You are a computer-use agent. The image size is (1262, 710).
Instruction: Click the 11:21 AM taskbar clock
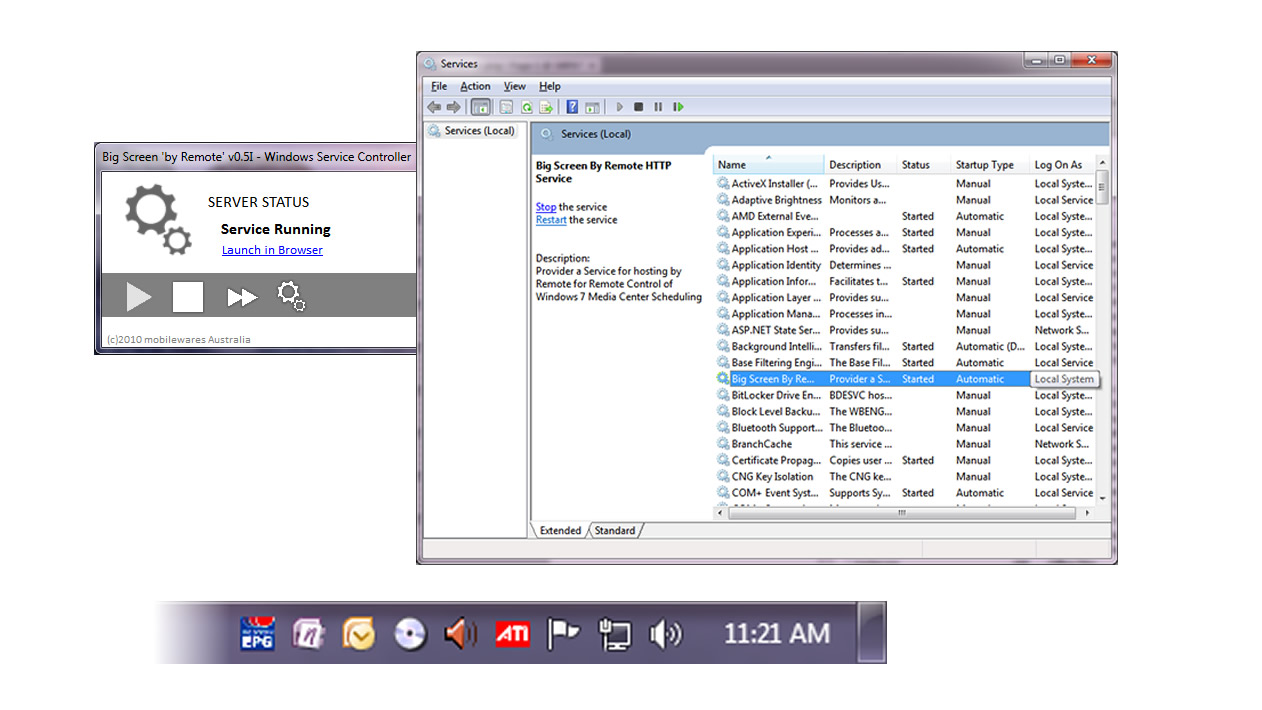point(777,633)
